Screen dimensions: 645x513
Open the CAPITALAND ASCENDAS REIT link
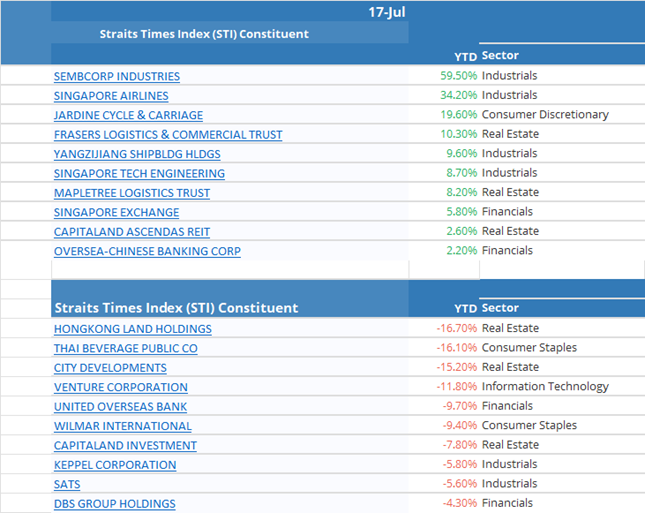click(x=132, y=232)
